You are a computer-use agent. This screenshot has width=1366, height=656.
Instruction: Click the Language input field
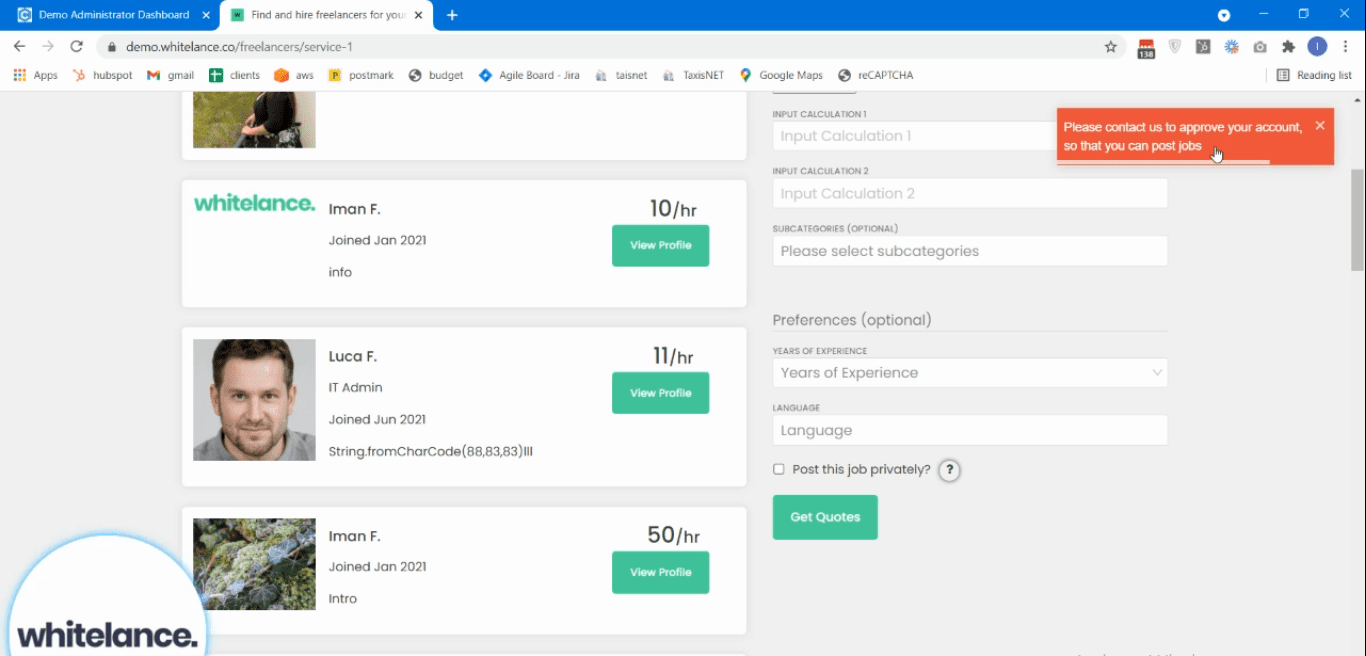point(970,430)
